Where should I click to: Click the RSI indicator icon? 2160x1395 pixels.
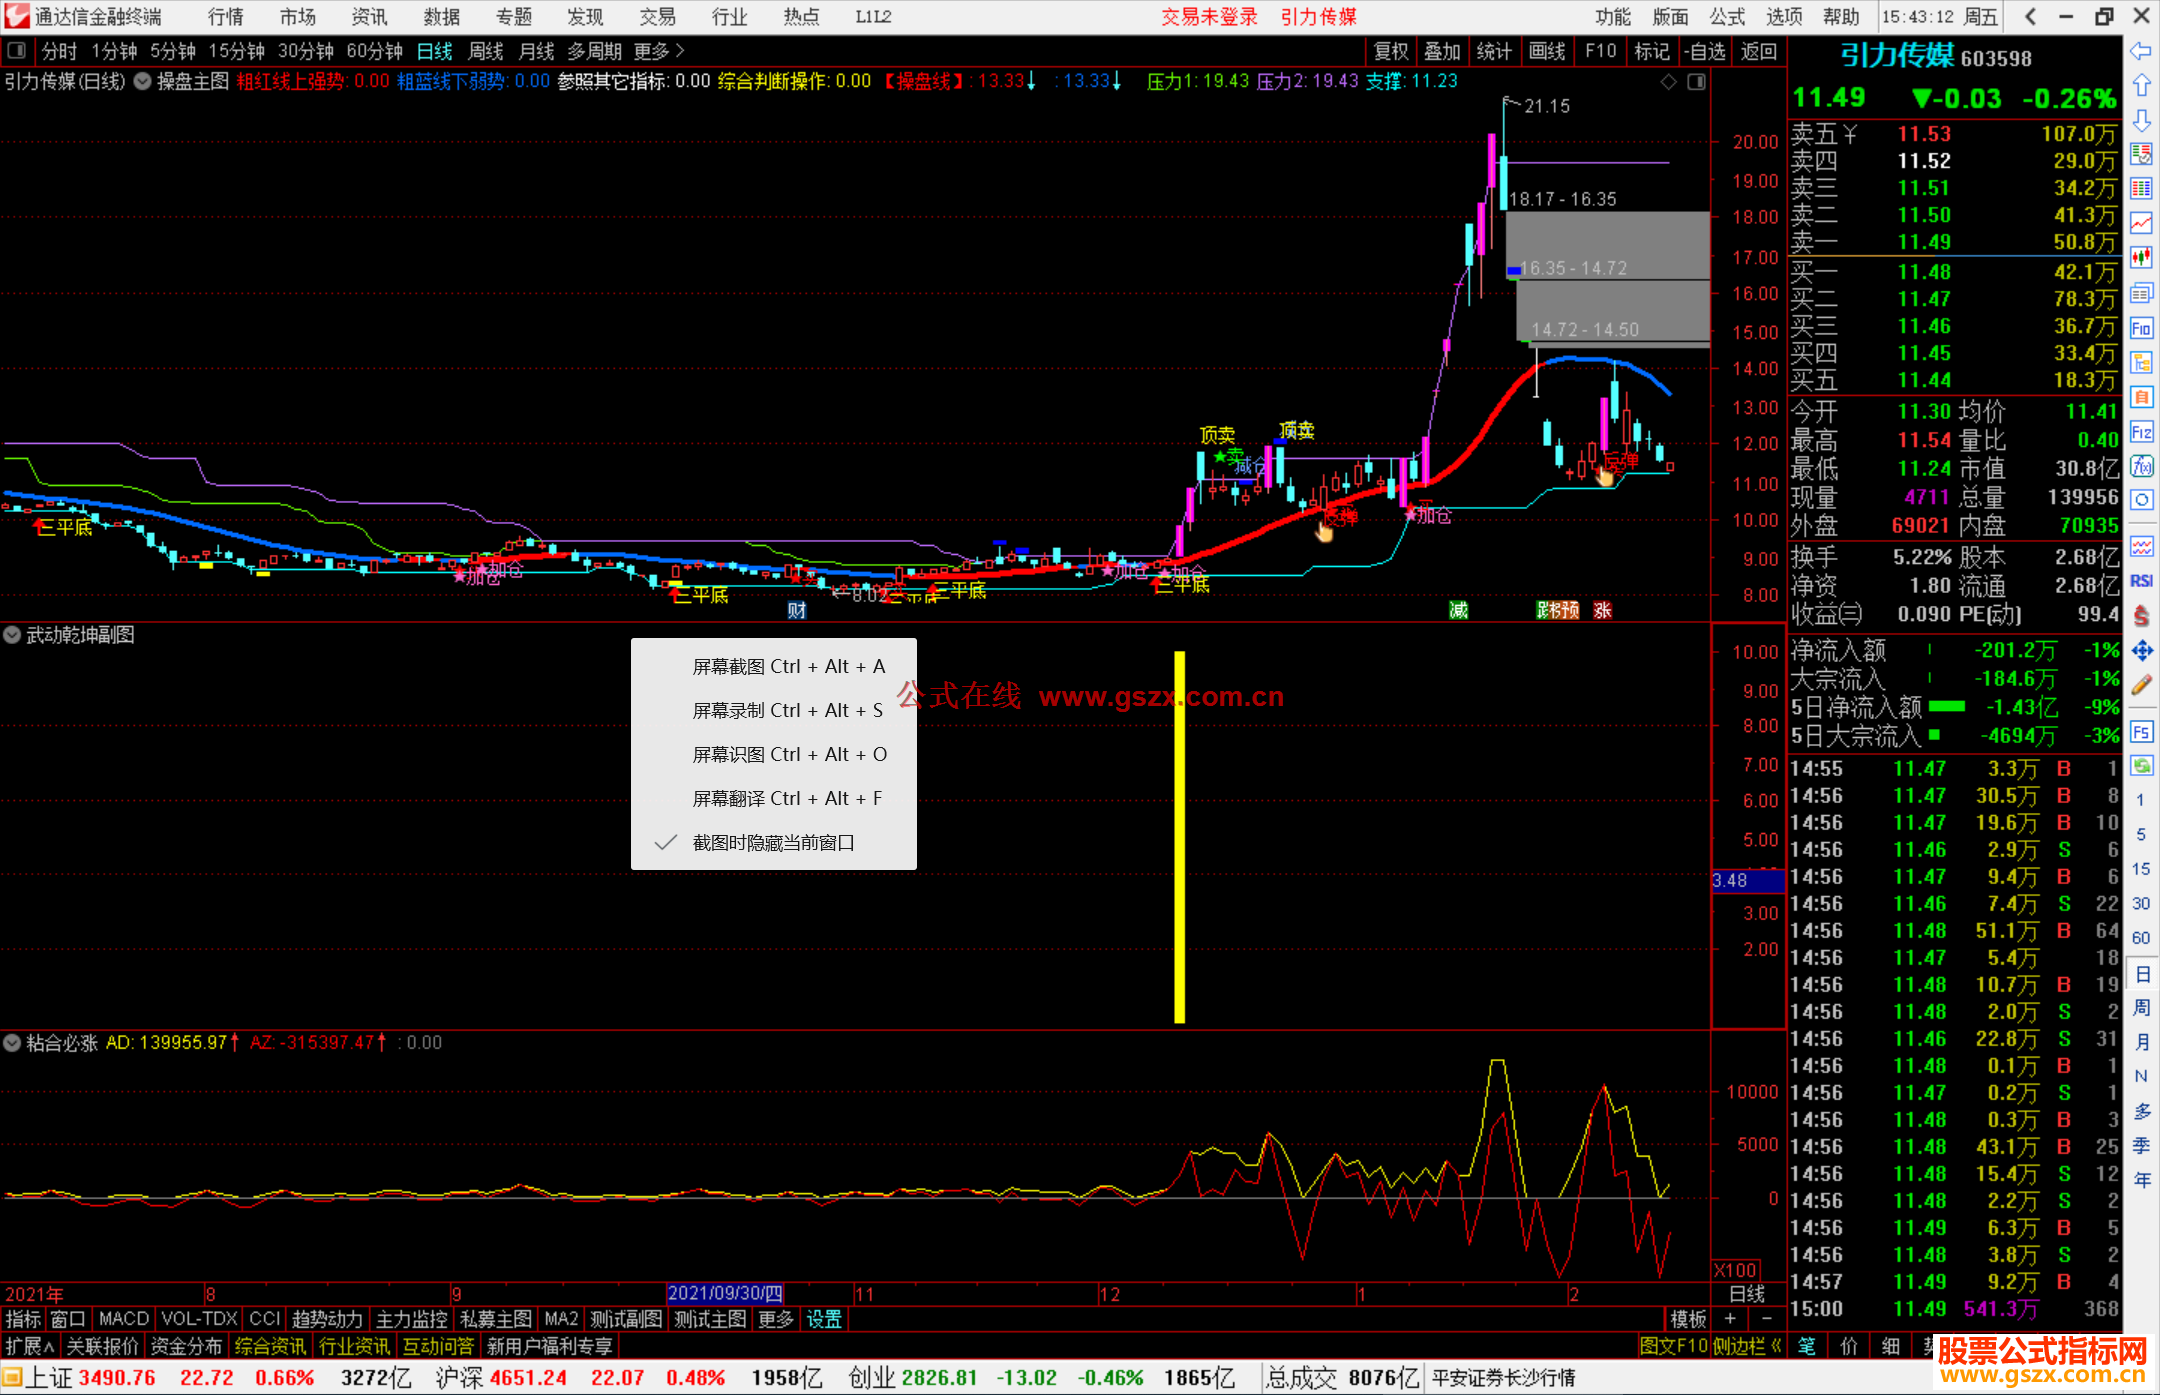point(2141,581)
